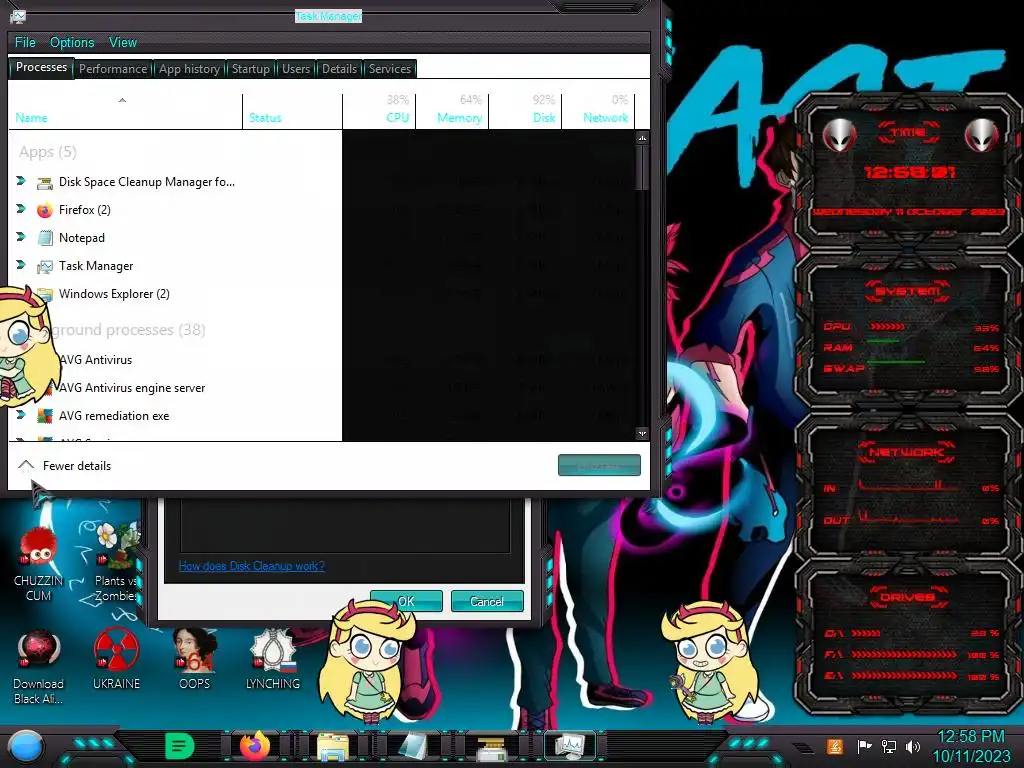The image size is (1024, 768).
Task: Open the Start orb on the taskbar
Action: coord(26,746)
